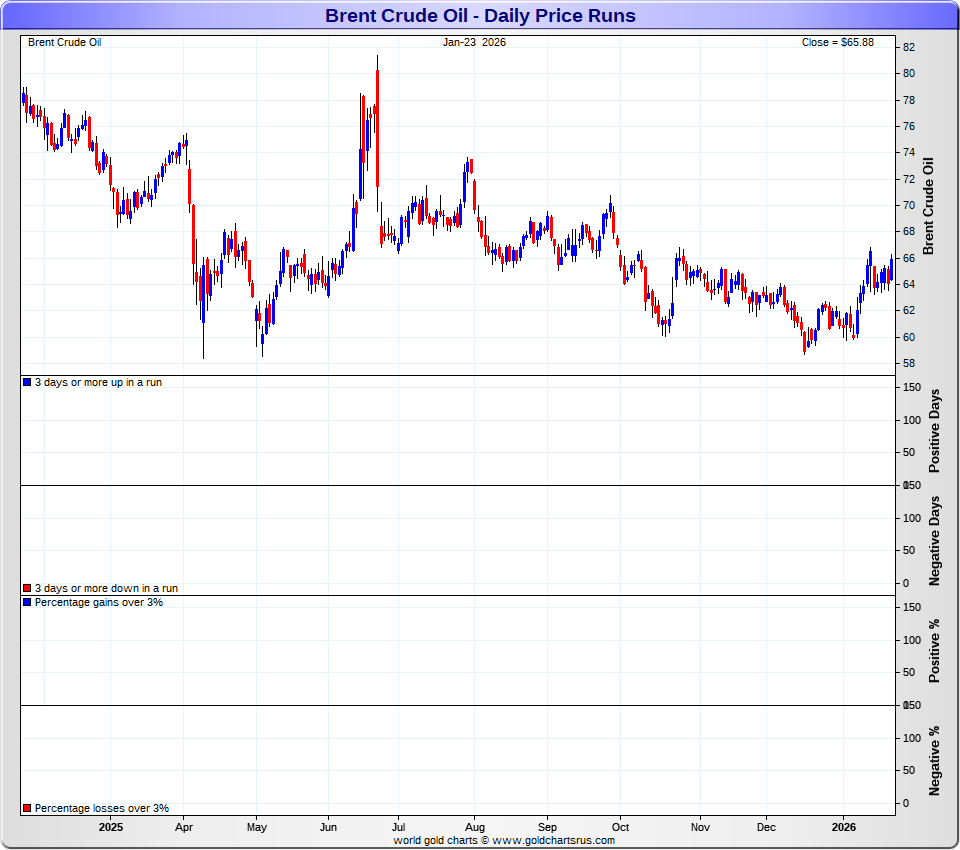
Task: Click the 100 tick on Positive % axis
Action: tap(912, 640)
